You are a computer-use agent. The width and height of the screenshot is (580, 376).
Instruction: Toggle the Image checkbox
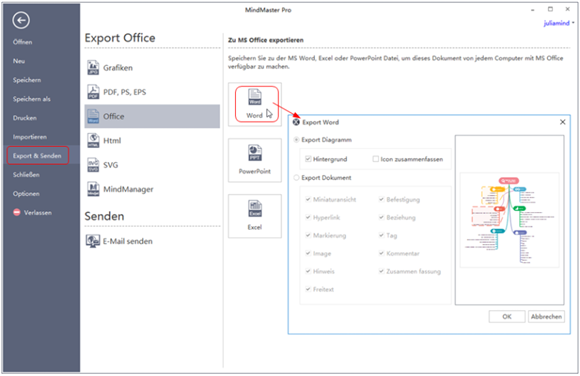[x=308, y=254]
